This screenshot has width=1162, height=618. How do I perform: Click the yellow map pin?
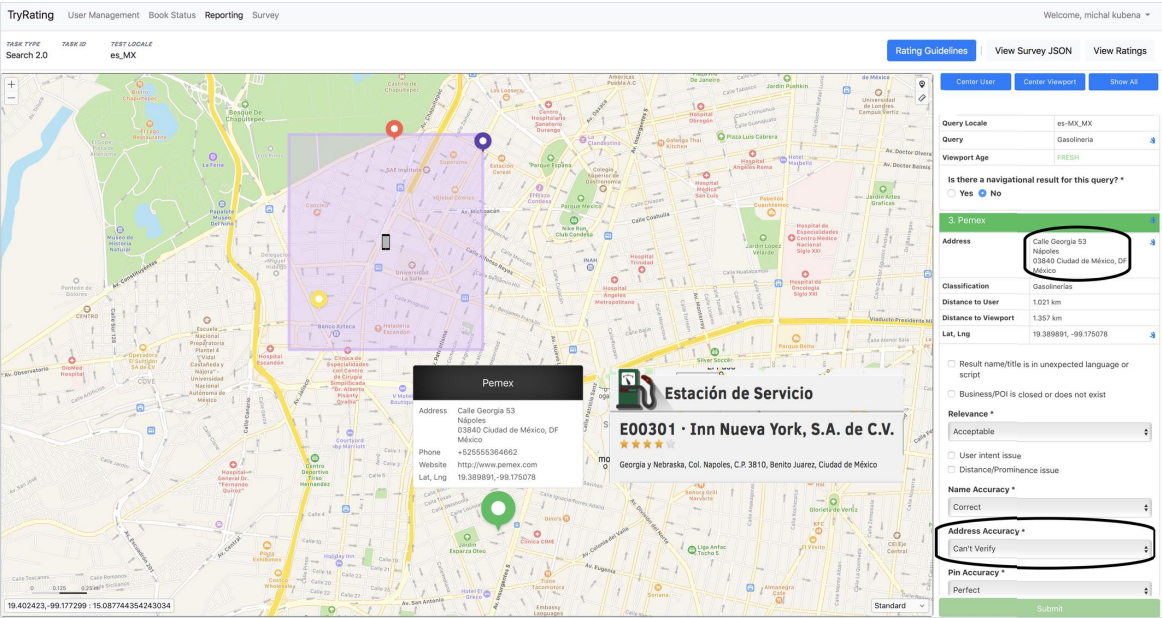pyautogui.click(x=319, y=299)
